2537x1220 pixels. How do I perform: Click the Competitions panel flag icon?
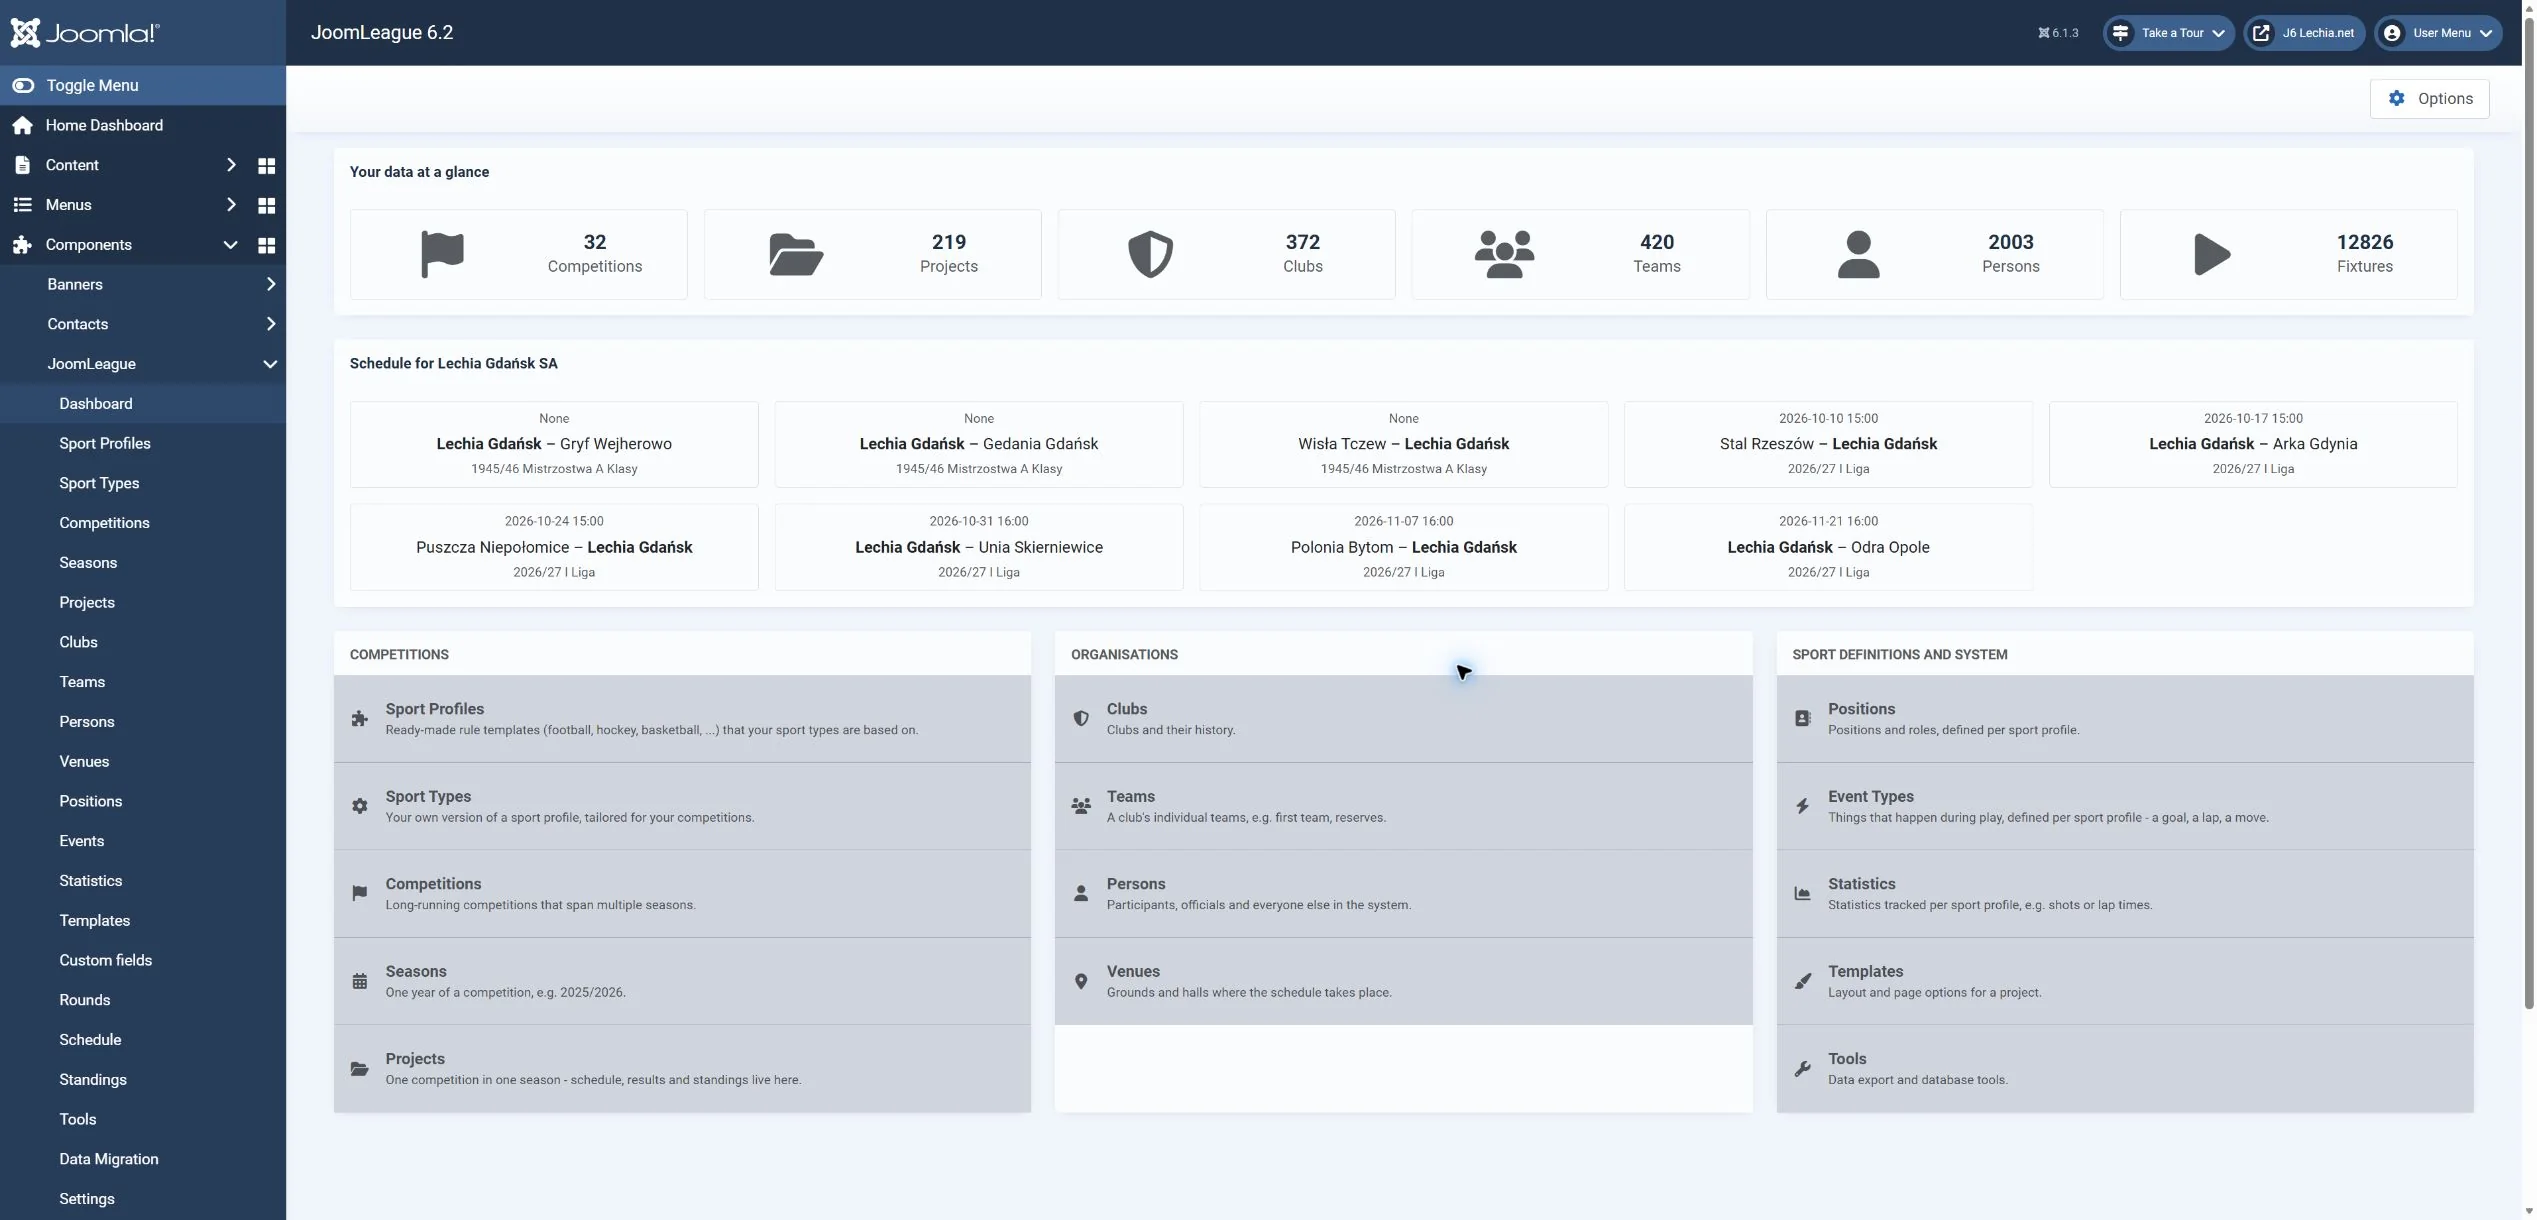coord(360,893)
